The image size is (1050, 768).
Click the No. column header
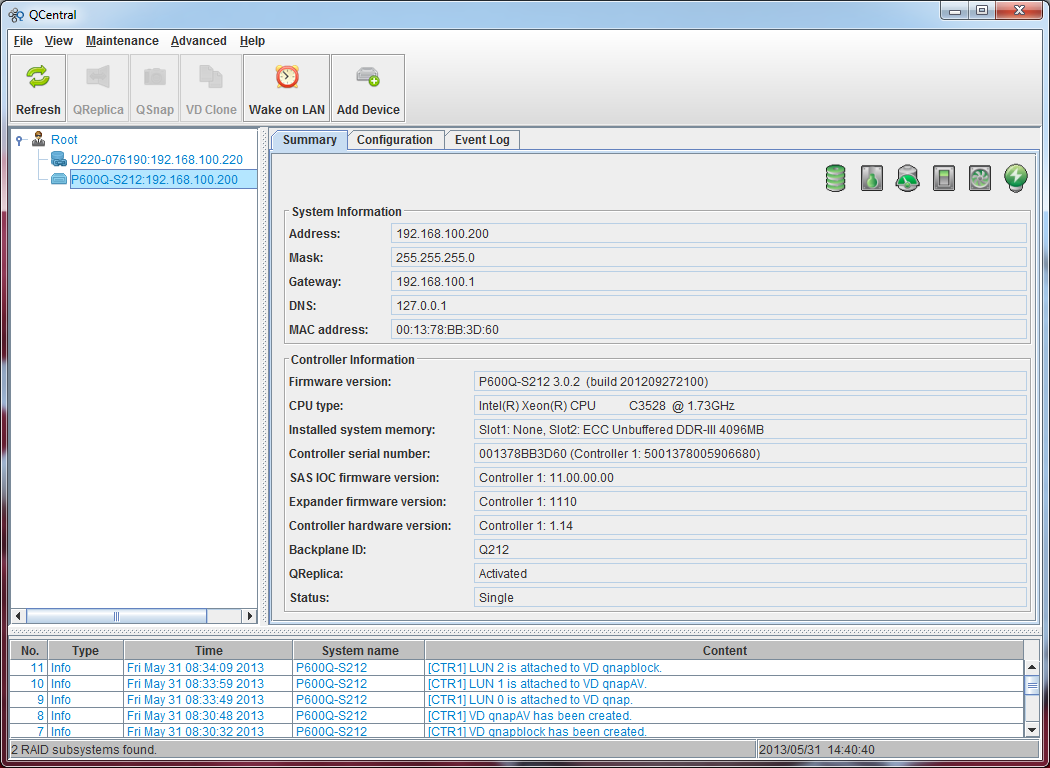[x=29, y=651]
